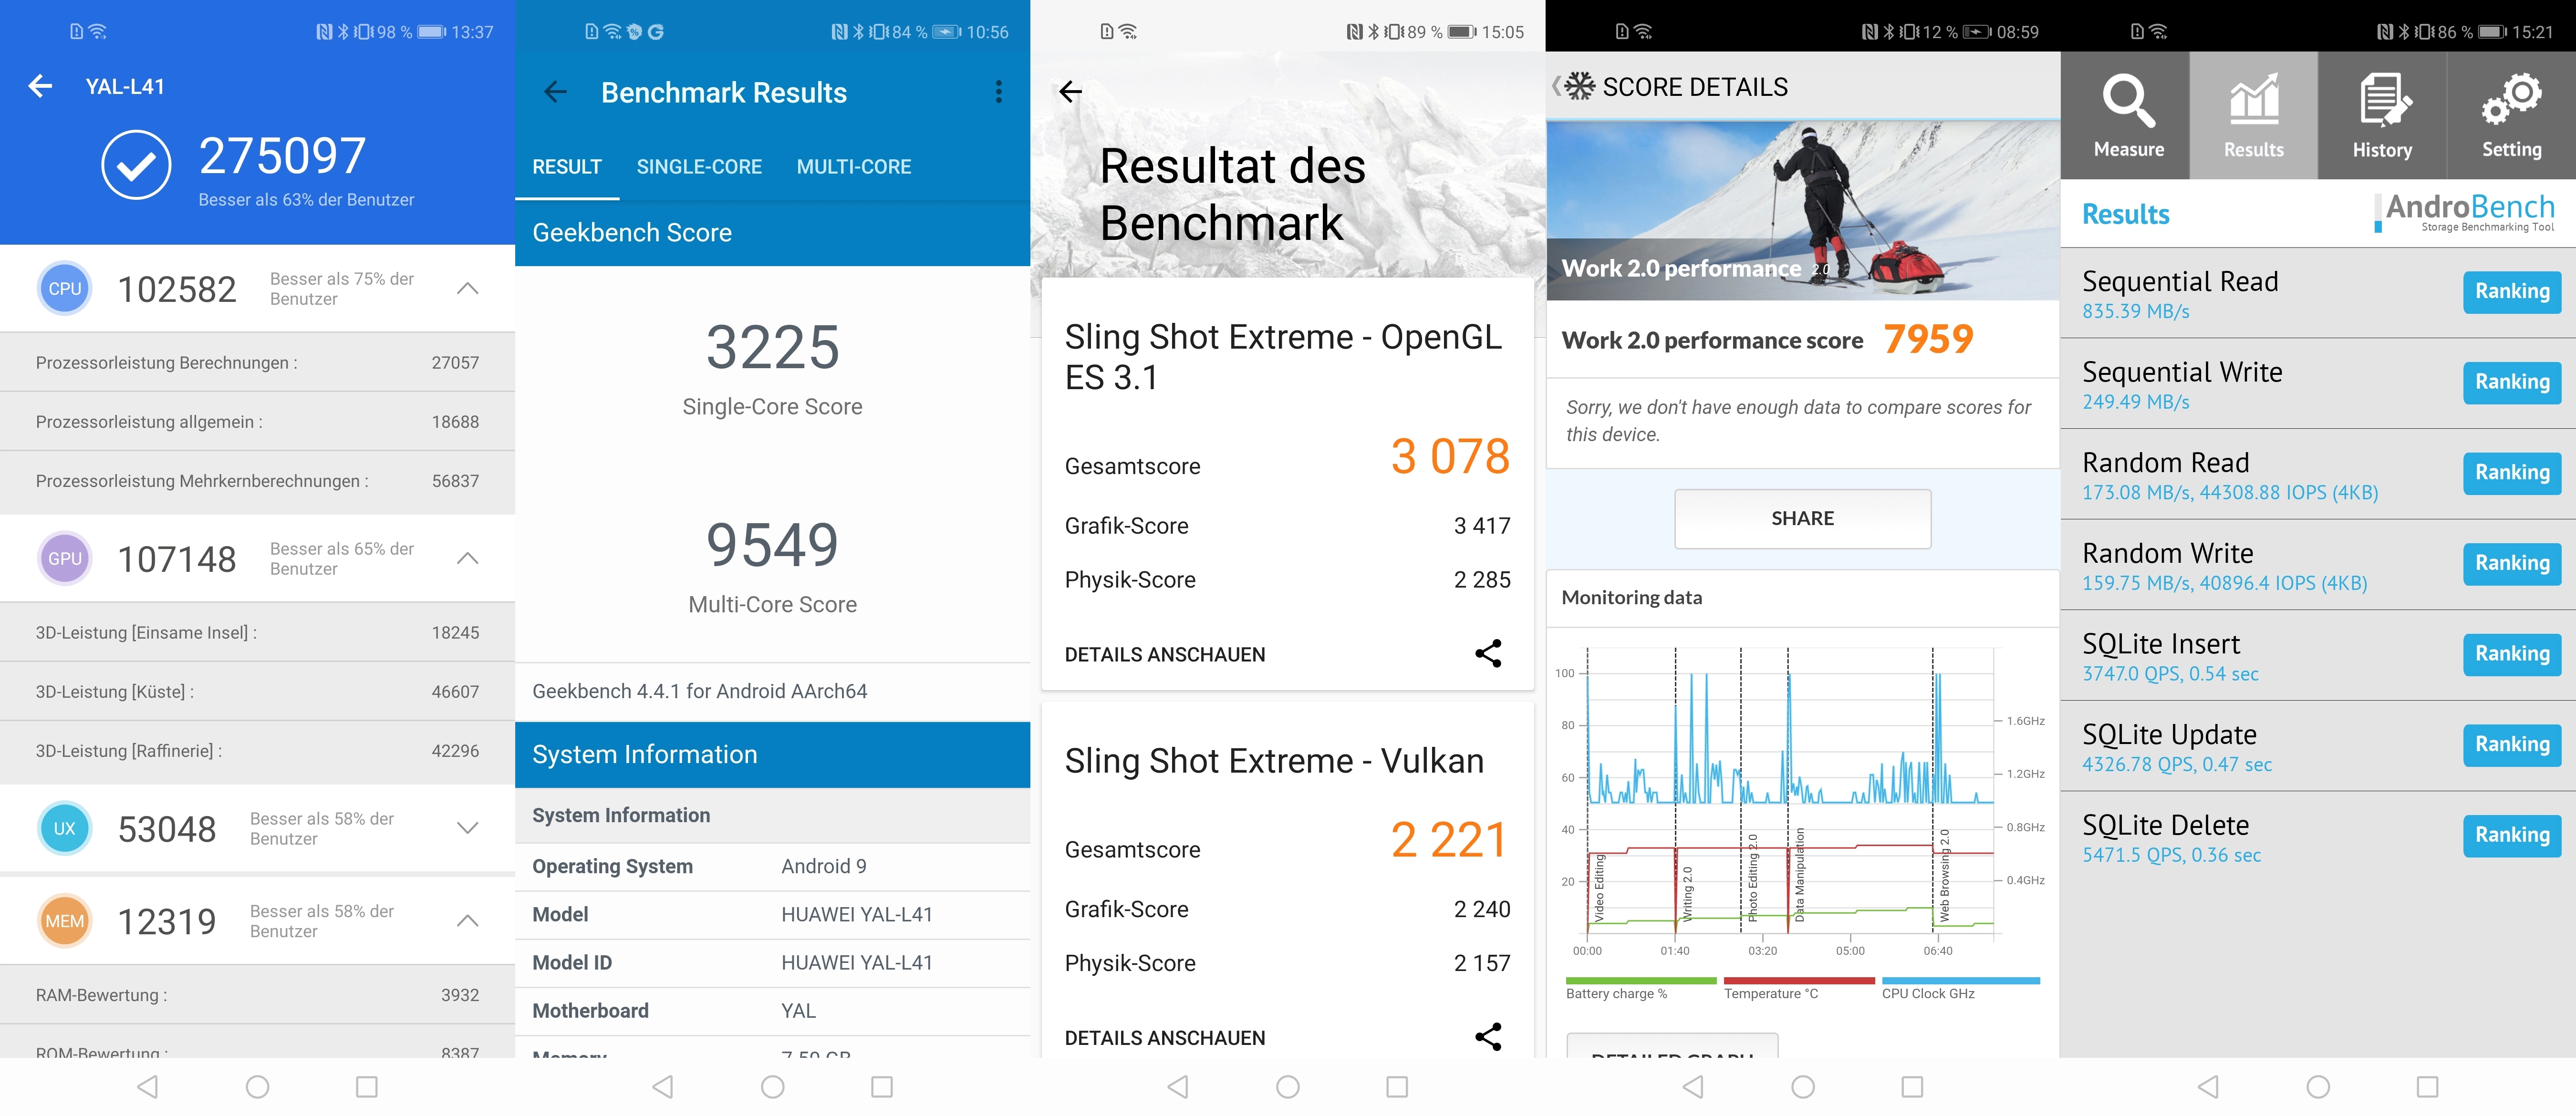Tap the GPU badge icon in AnTuTu
The image size is (2576, 1116).
[65, 559]
